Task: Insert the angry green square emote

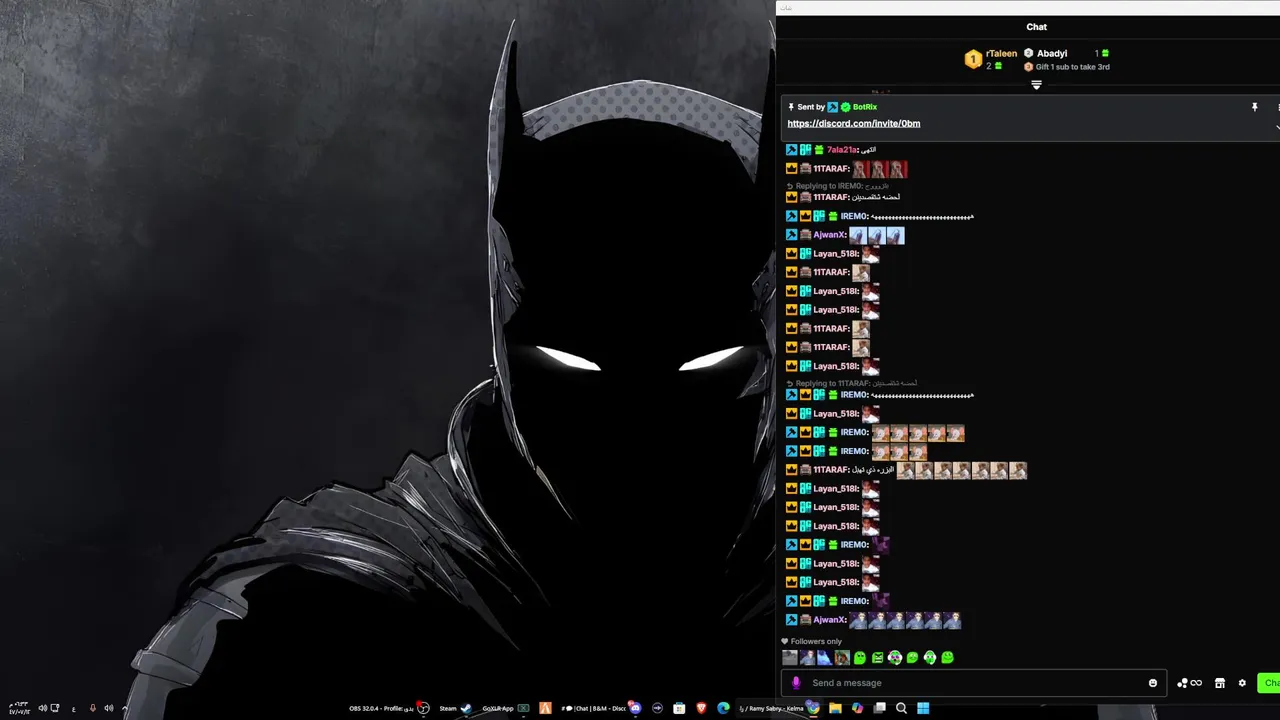Action: (878, 658)
